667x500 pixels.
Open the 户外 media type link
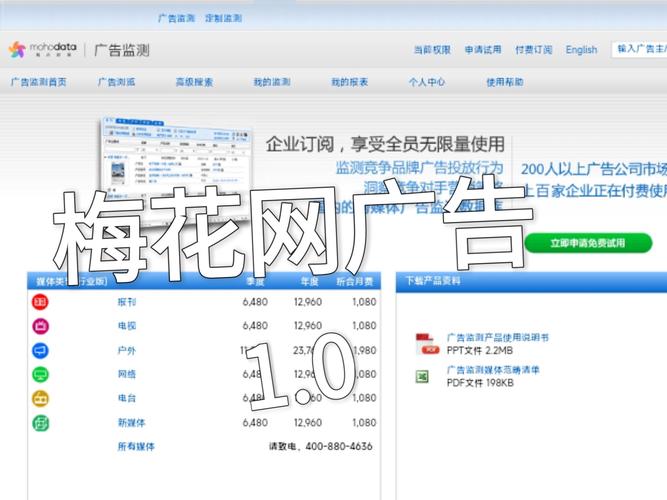click(127, 350)
